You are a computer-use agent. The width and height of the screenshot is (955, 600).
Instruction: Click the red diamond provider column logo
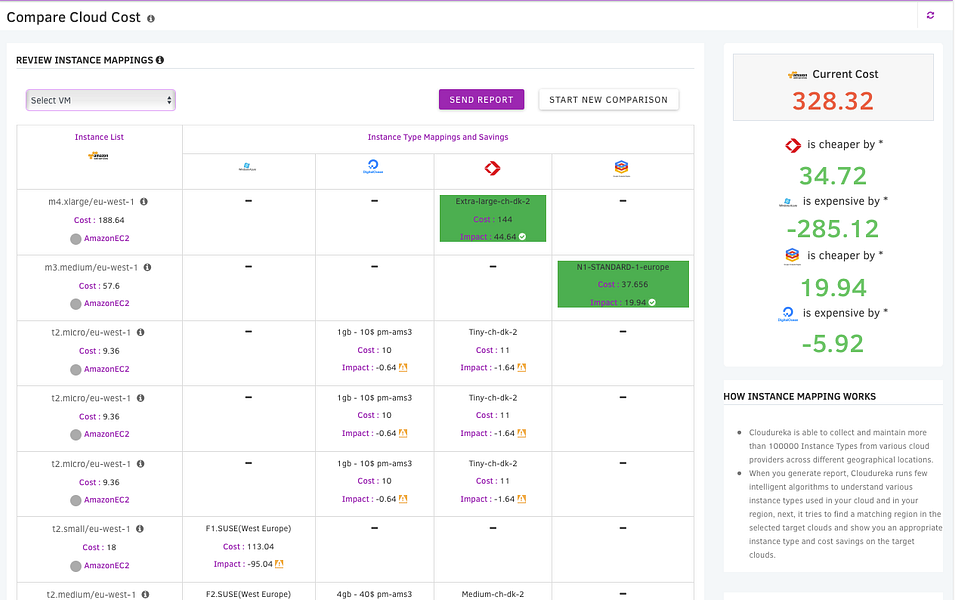point(492,168)
